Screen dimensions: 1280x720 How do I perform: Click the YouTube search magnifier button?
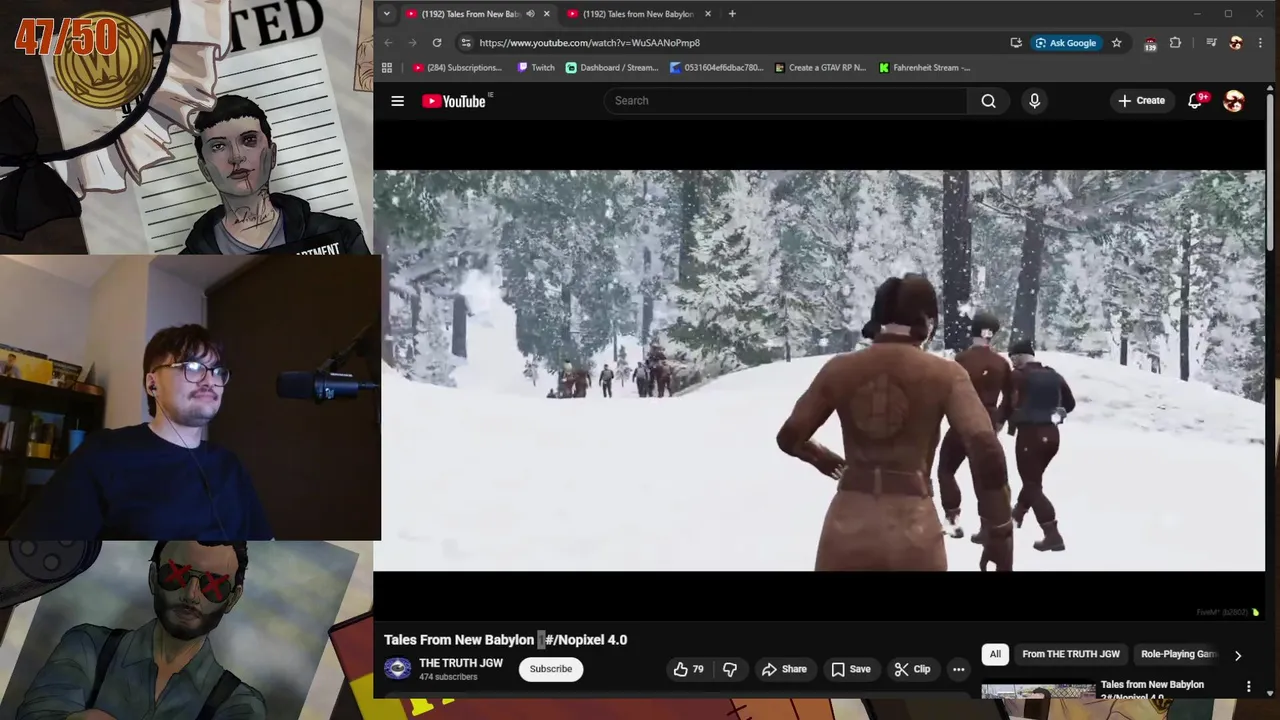coord(988,101)
